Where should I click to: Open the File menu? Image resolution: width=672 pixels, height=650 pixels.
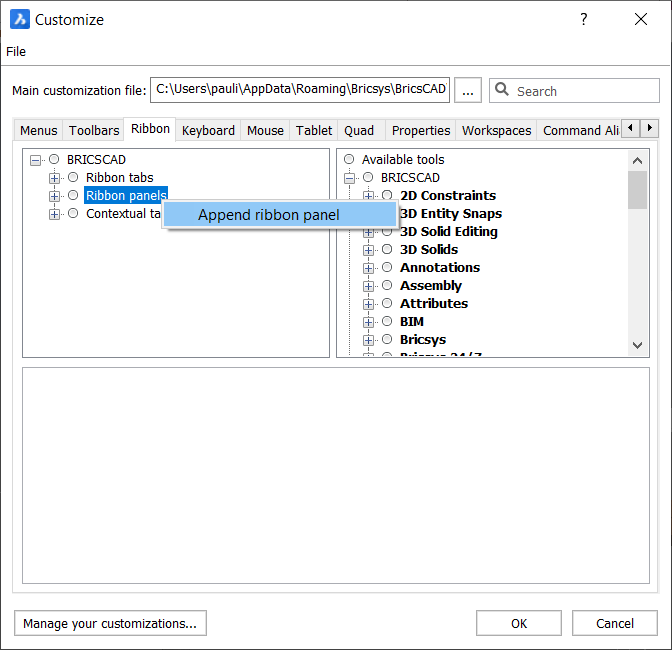point(16,51)
